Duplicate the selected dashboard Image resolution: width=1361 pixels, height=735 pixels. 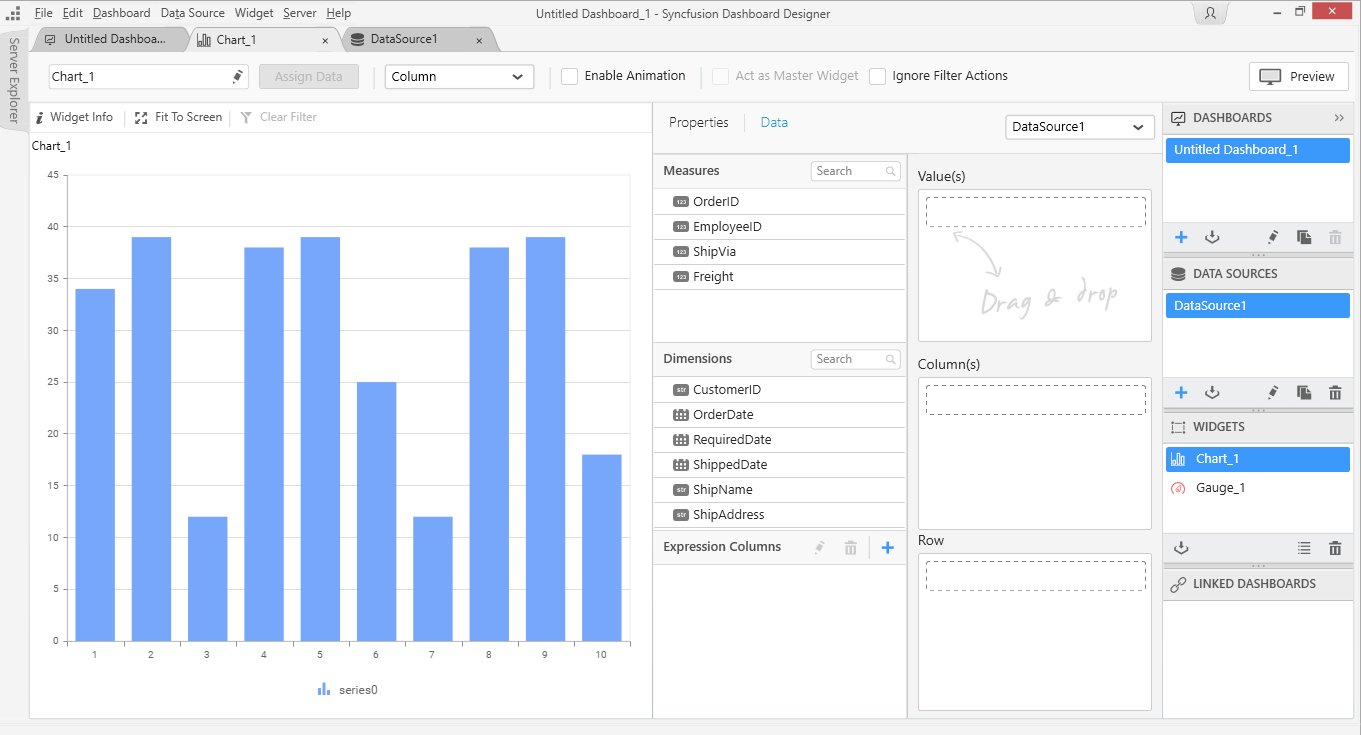[1304, 237]
